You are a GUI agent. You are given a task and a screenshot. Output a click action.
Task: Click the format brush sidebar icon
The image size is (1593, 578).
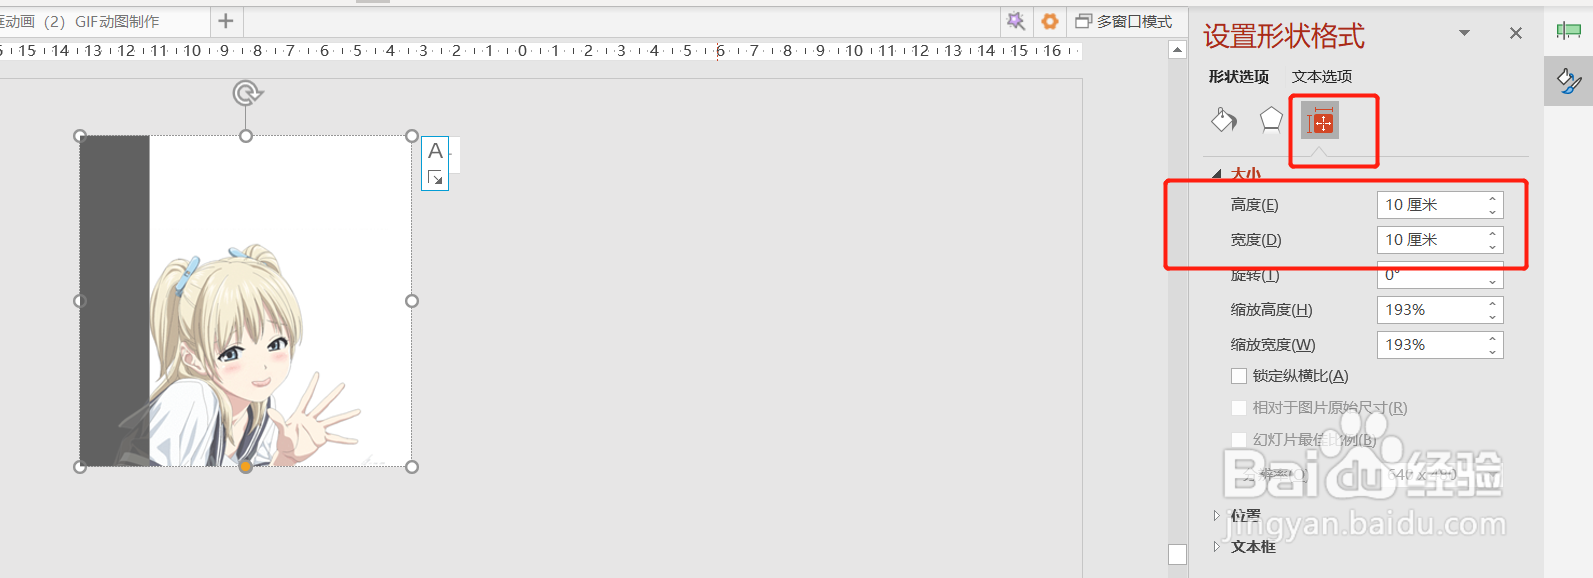[x=1569, y=81]
